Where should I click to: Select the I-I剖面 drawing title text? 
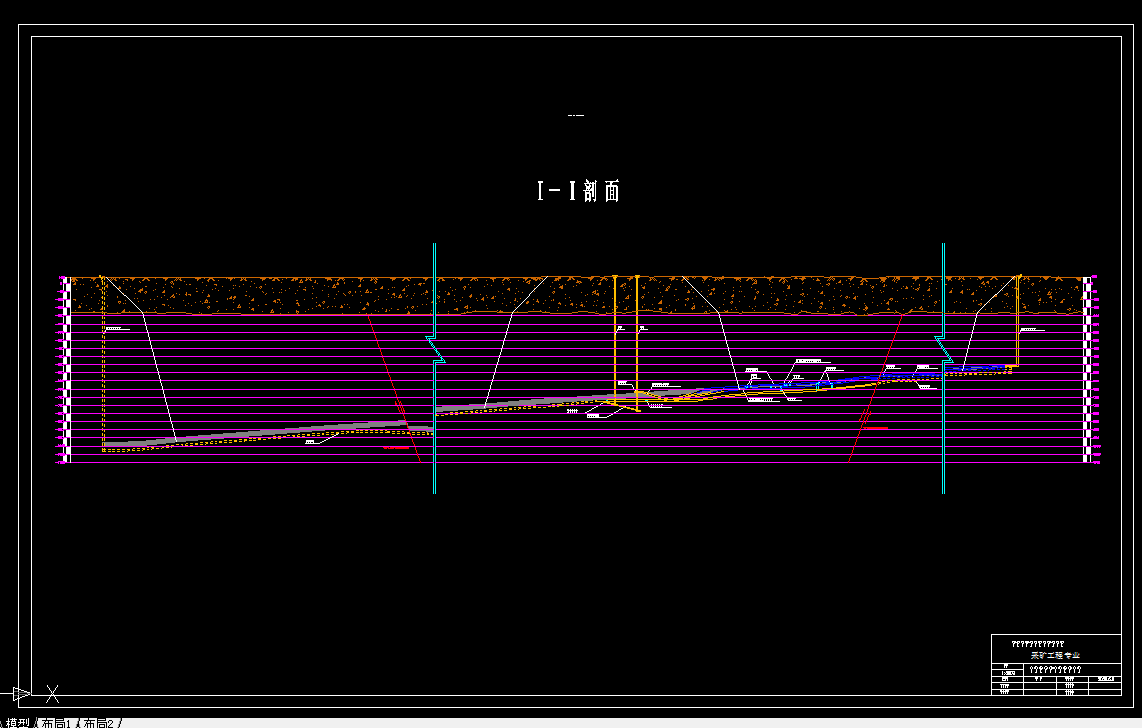578,191
